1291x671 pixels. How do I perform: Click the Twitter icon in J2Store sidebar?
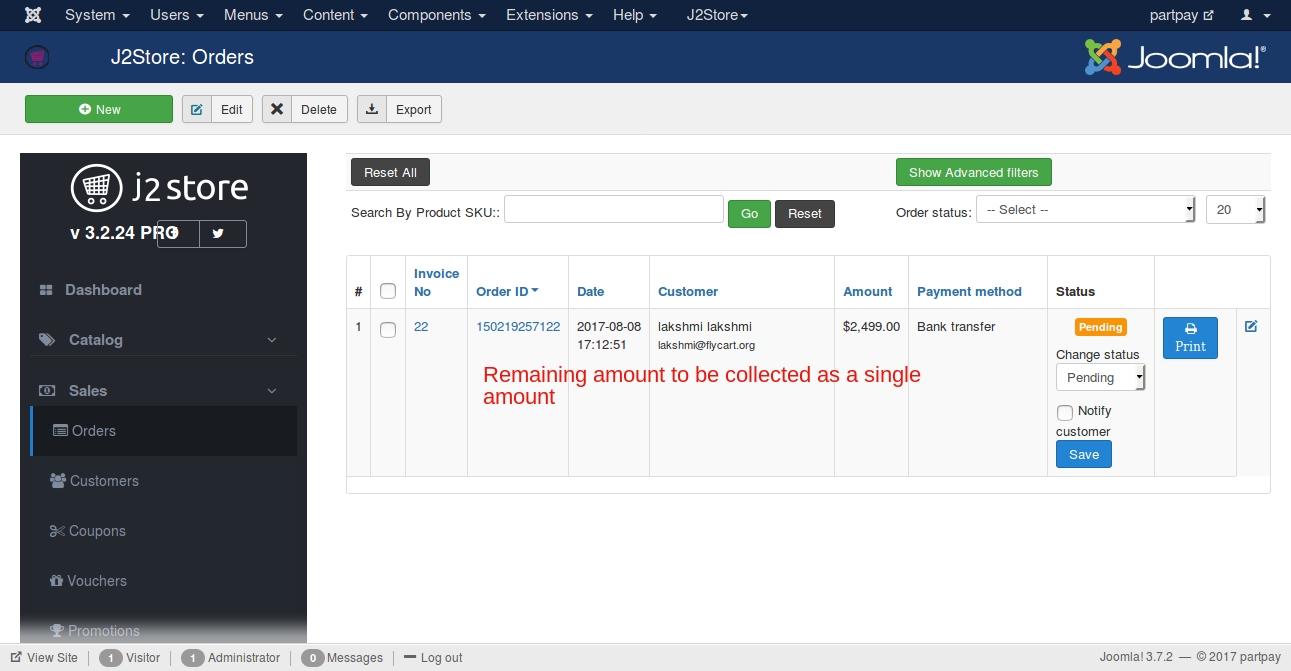click(217, 234)
